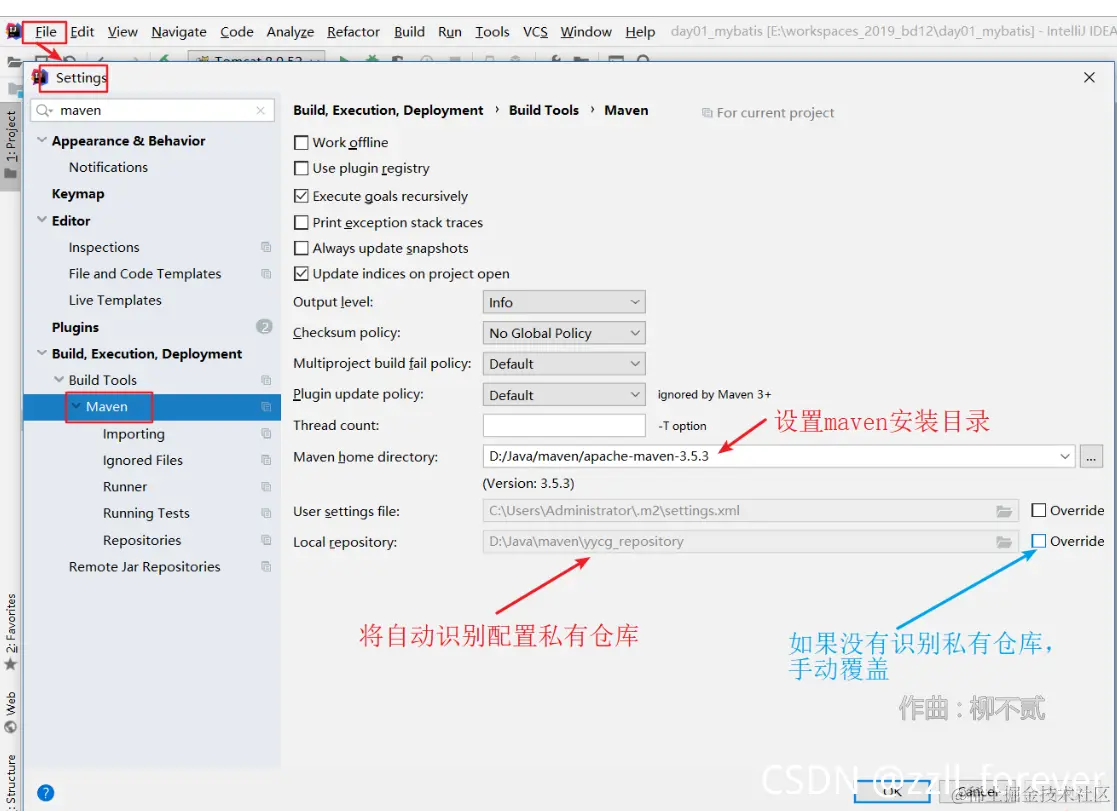Click the Maven home directory path field
Viewport: 1117px width, 811px height.
click(x=778, y=456)
